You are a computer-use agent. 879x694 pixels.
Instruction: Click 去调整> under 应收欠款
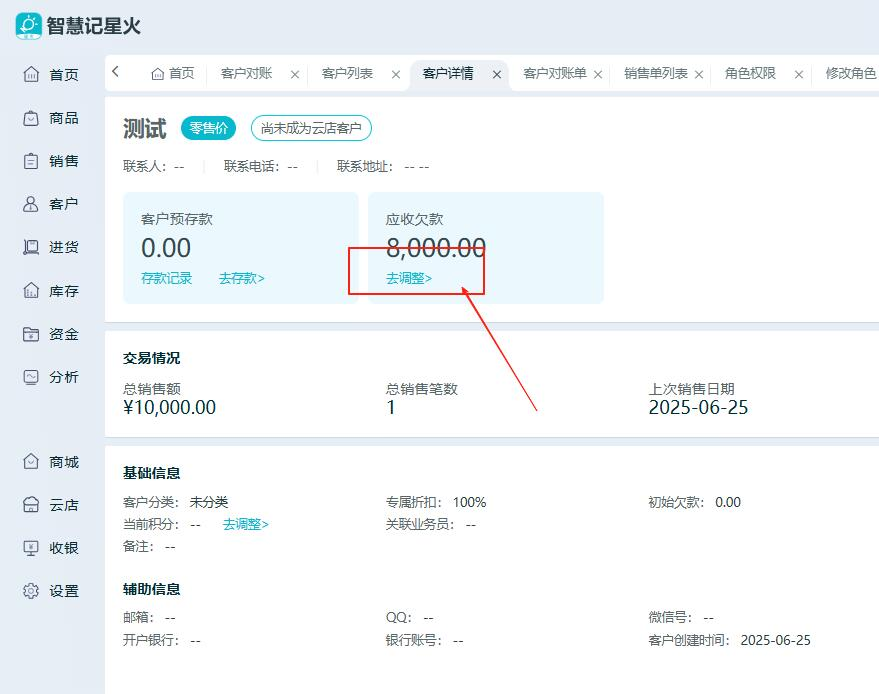pyautogui.click(x=409, y=278)
